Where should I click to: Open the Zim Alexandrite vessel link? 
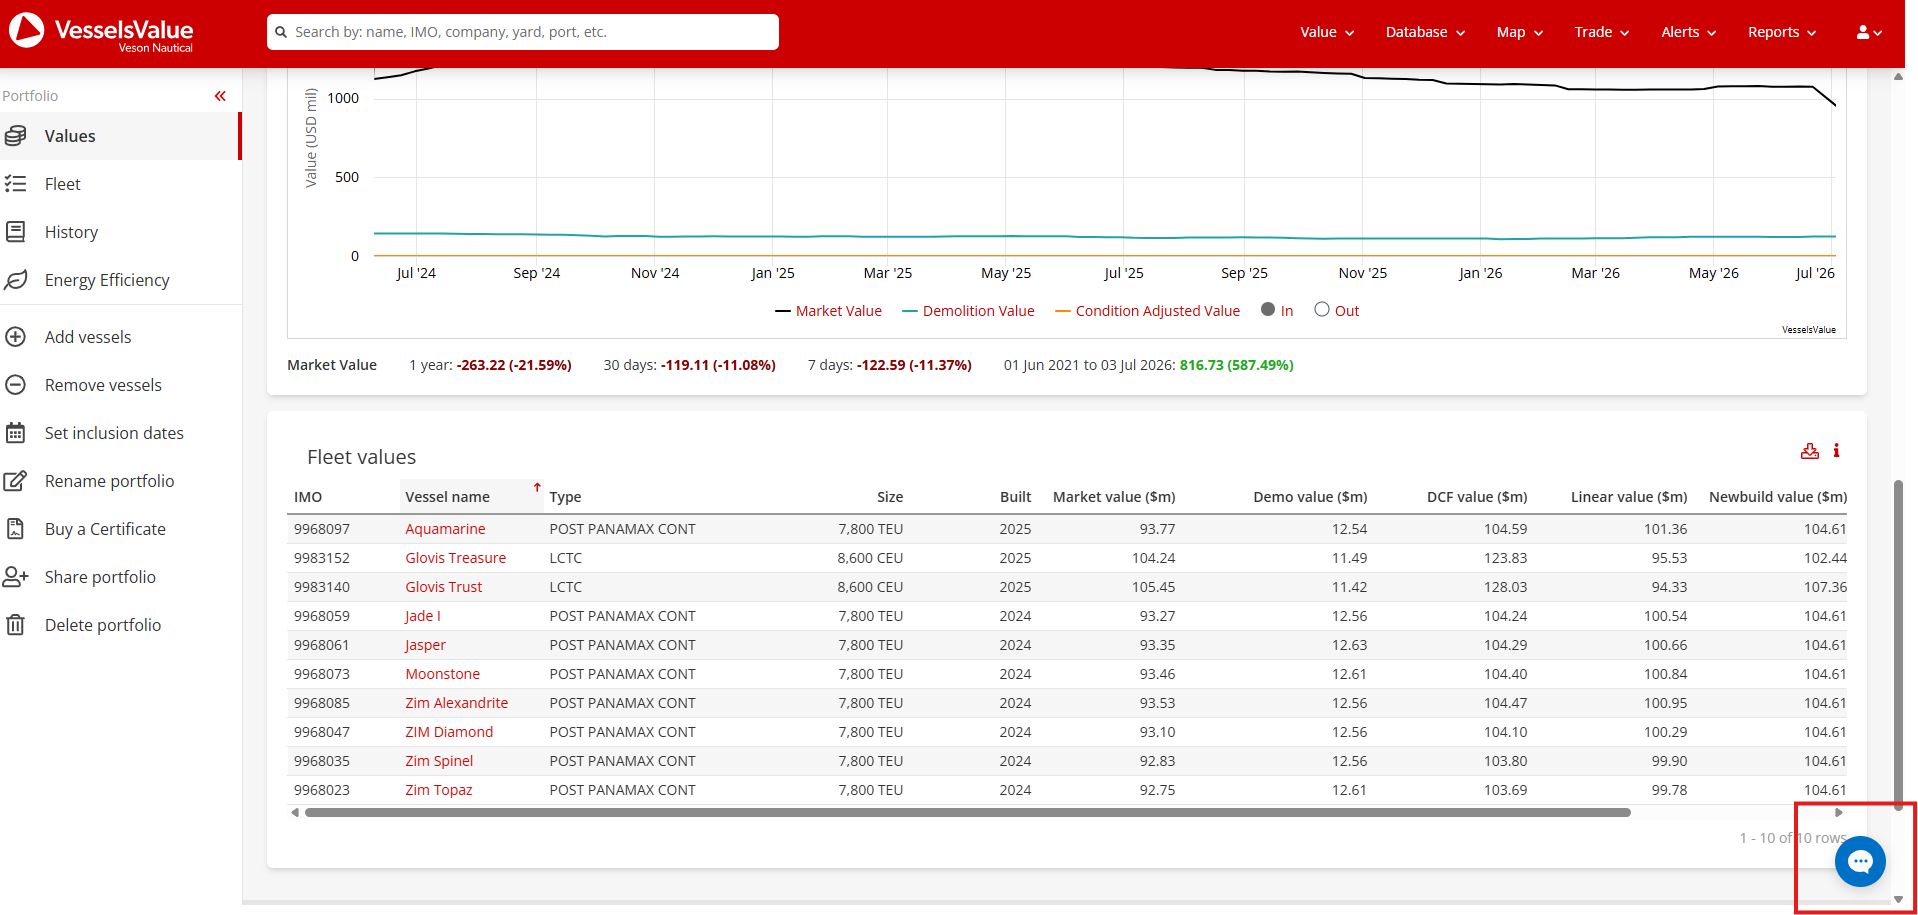coord(456,703)
